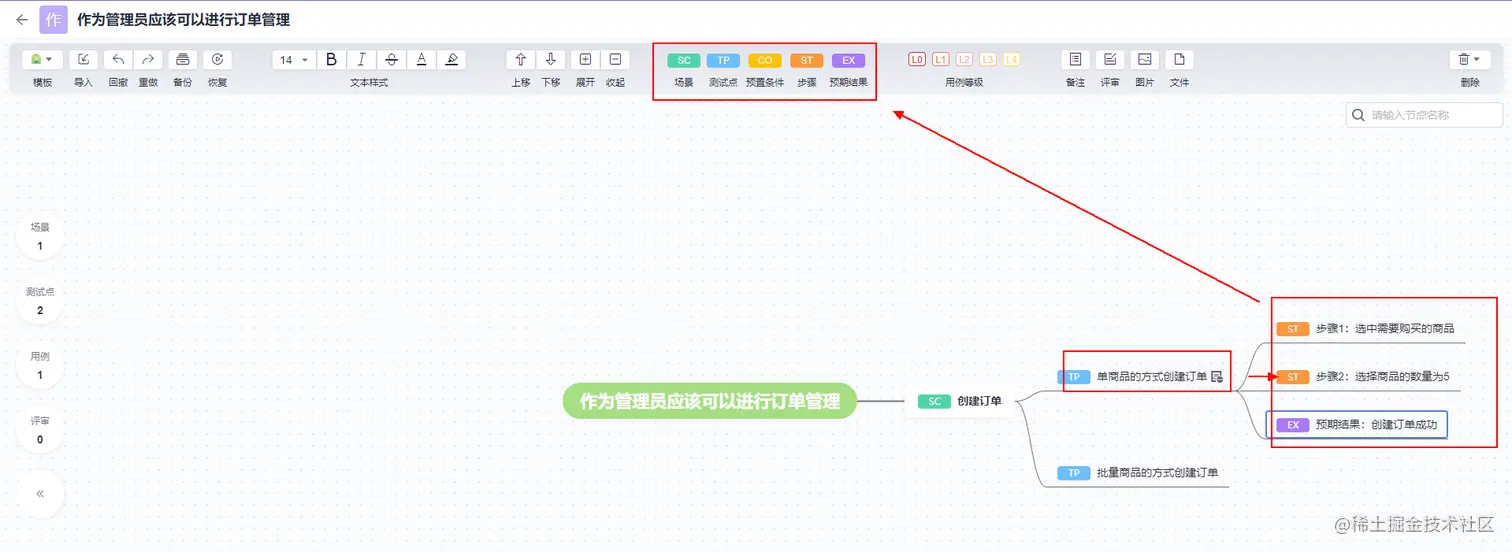Screen dimensions: 1512x552
Task: Apply the CO 预置条件 tag
Action: click(x=765, y=61)
